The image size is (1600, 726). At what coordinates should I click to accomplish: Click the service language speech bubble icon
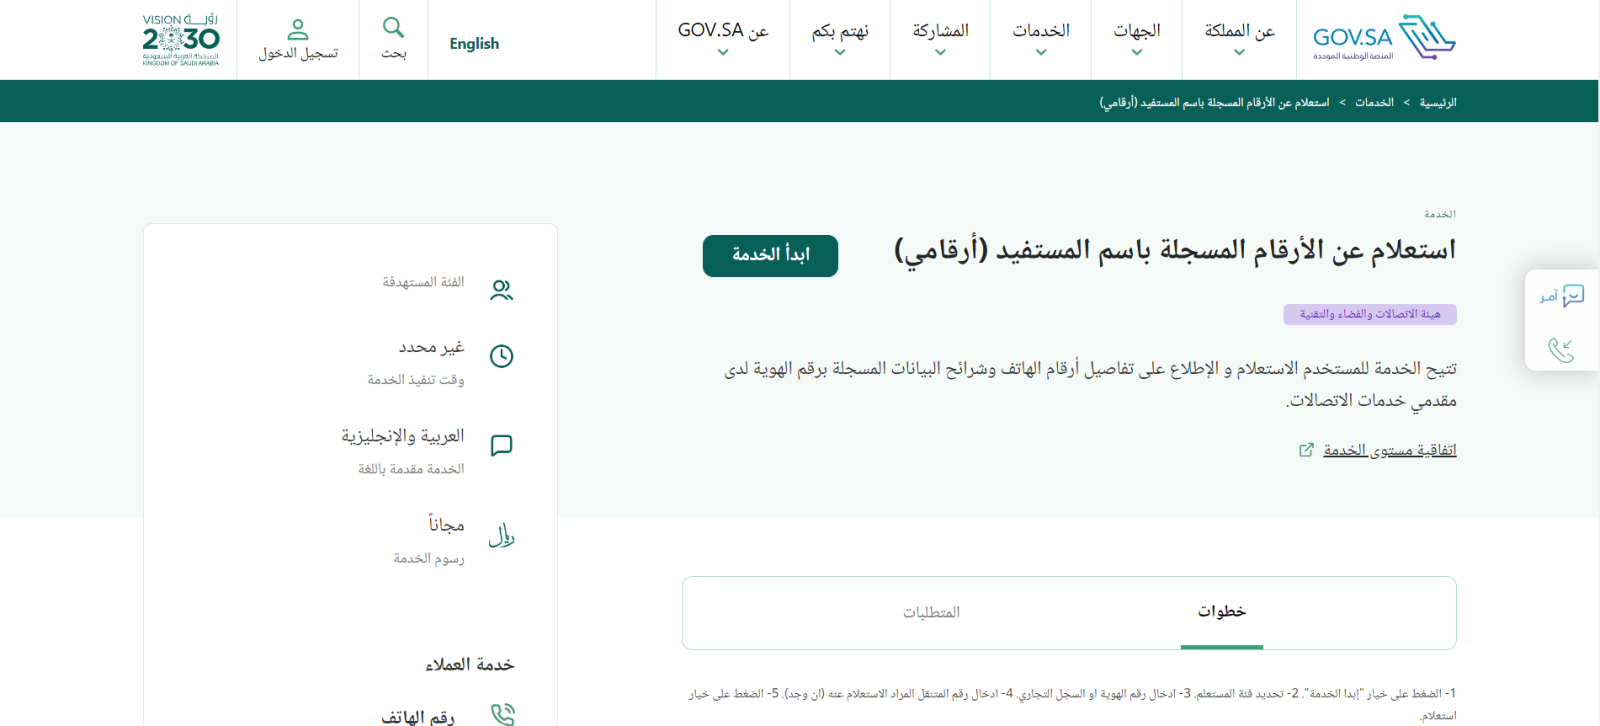pyautogui.click(x=501, y=445)
